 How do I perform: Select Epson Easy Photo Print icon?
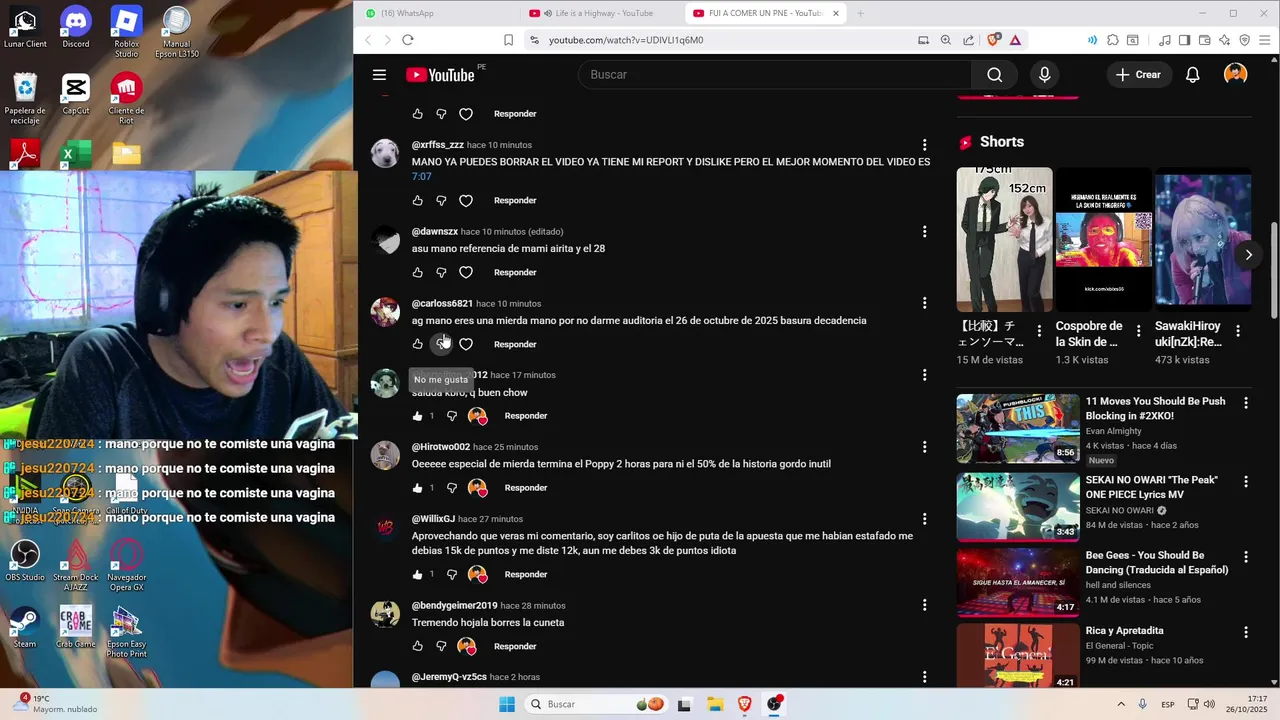pos(126,632)
